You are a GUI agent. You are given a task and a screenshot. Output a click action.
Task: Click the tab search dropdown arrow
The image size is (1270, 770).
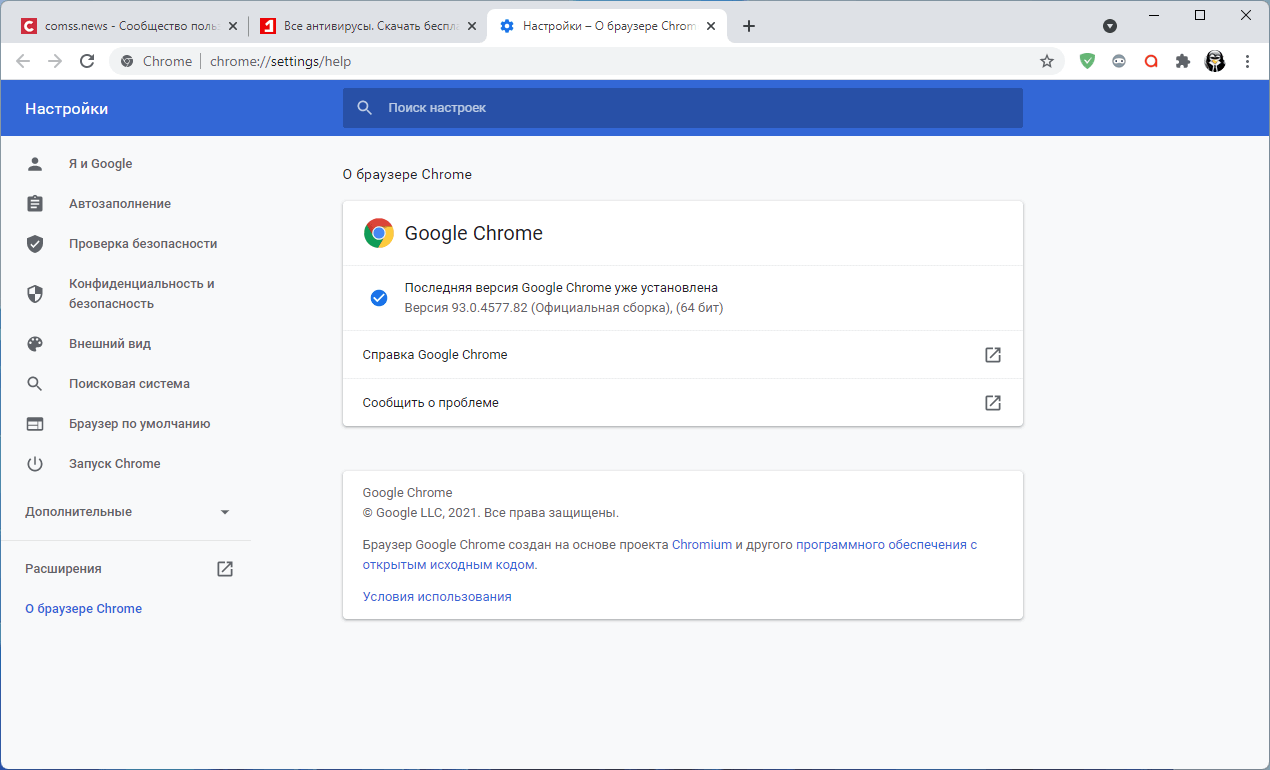pos(1110,26)
